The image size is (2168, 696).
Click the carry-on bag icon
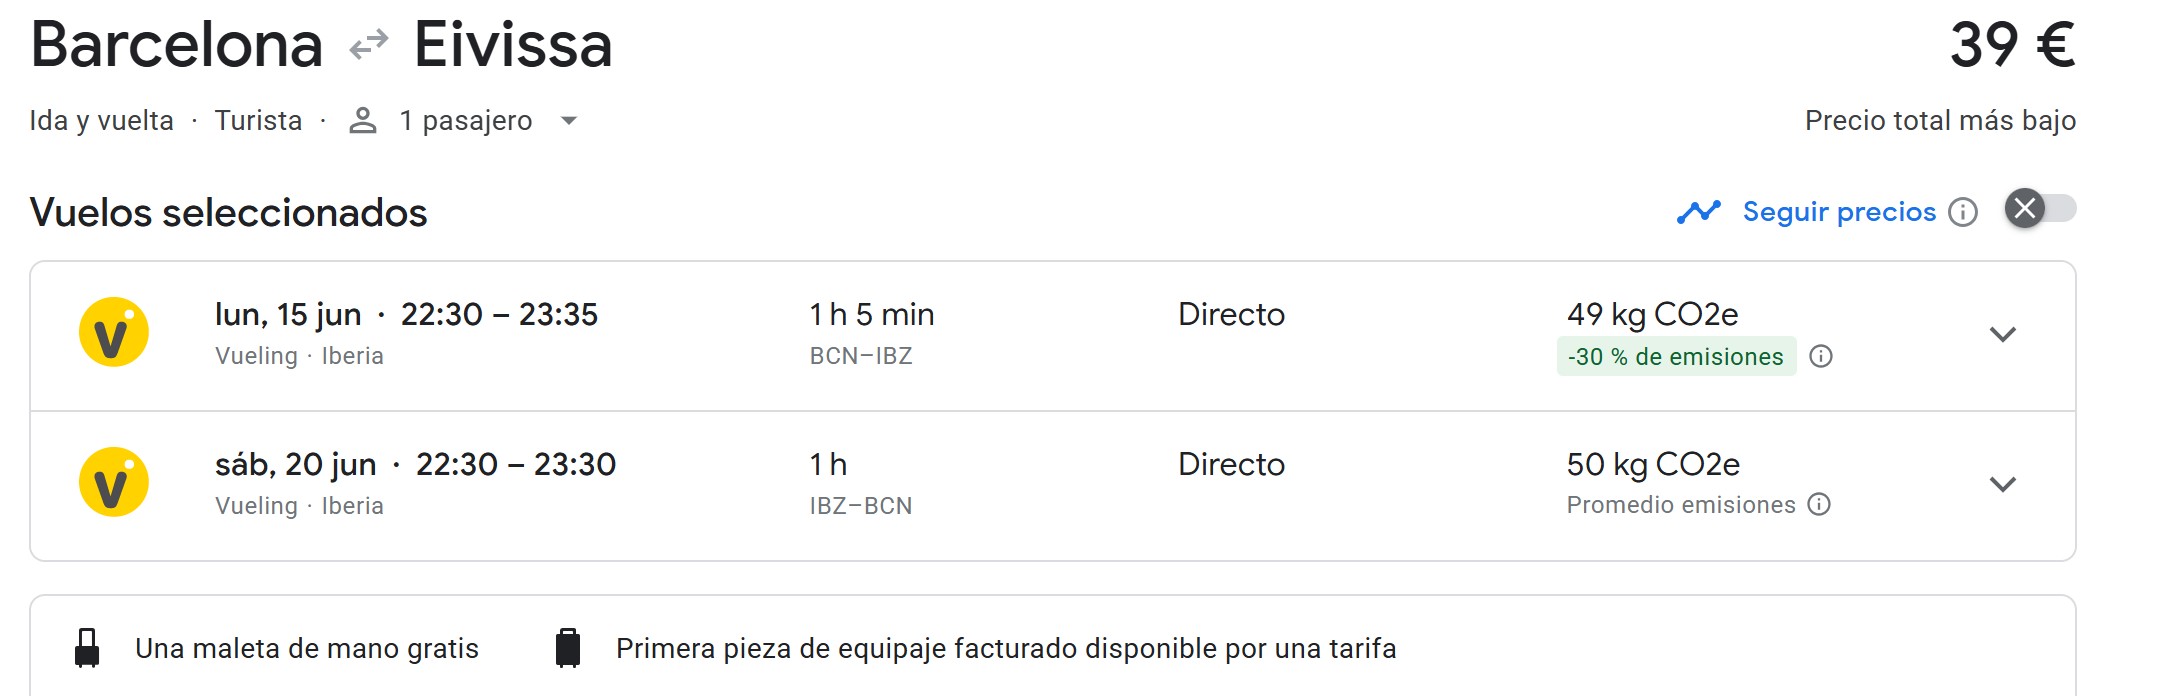88,648
